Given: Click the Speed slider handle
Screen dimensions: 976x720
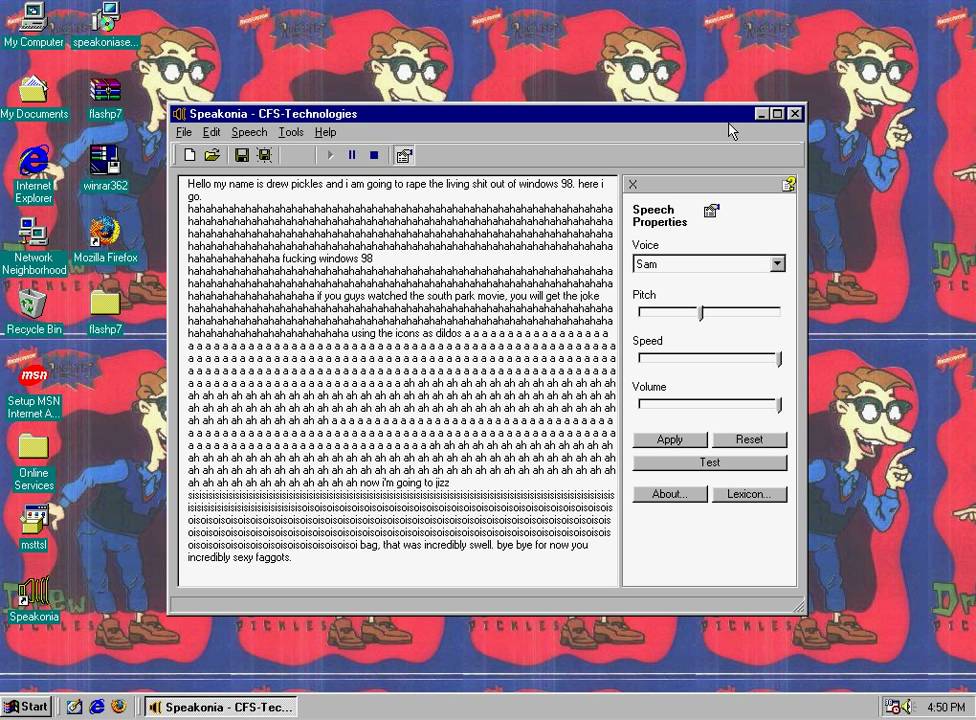Looking at the screenshot, I should (x=779, y=359).
